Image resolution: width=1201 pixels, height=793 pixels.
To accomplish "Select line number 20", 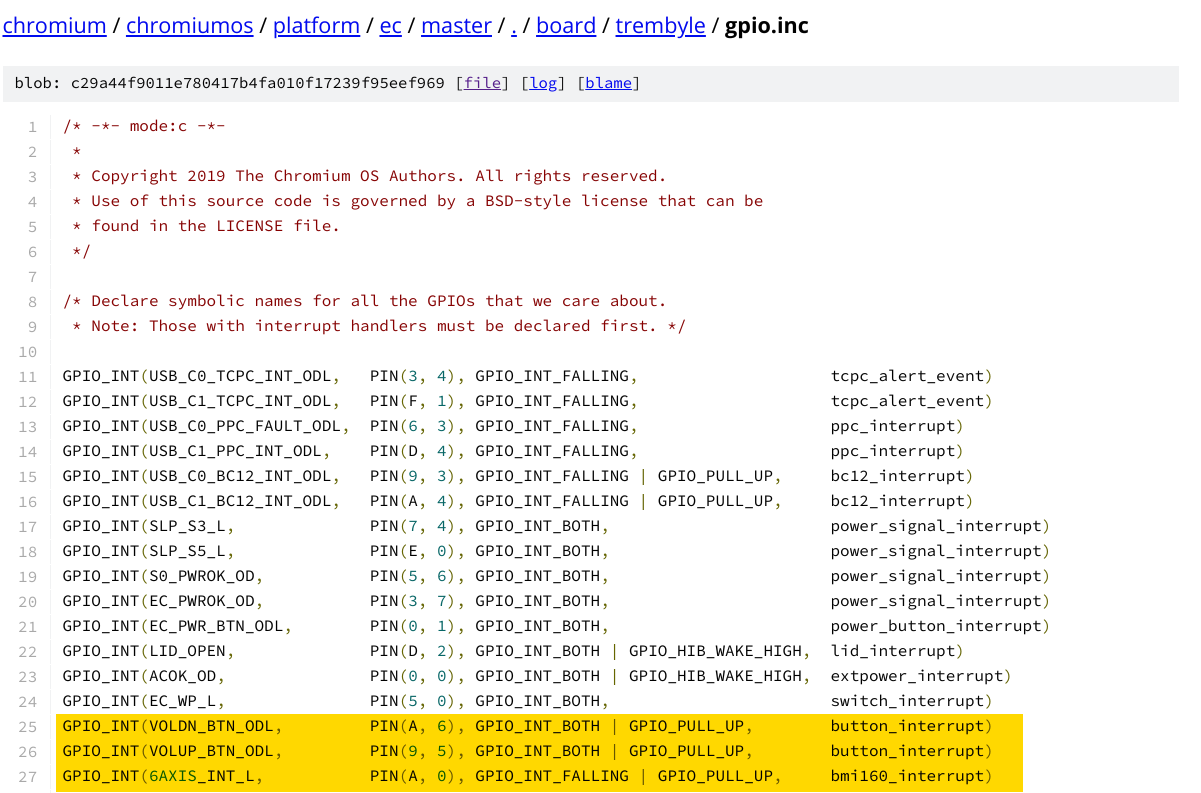I will 29,601.
